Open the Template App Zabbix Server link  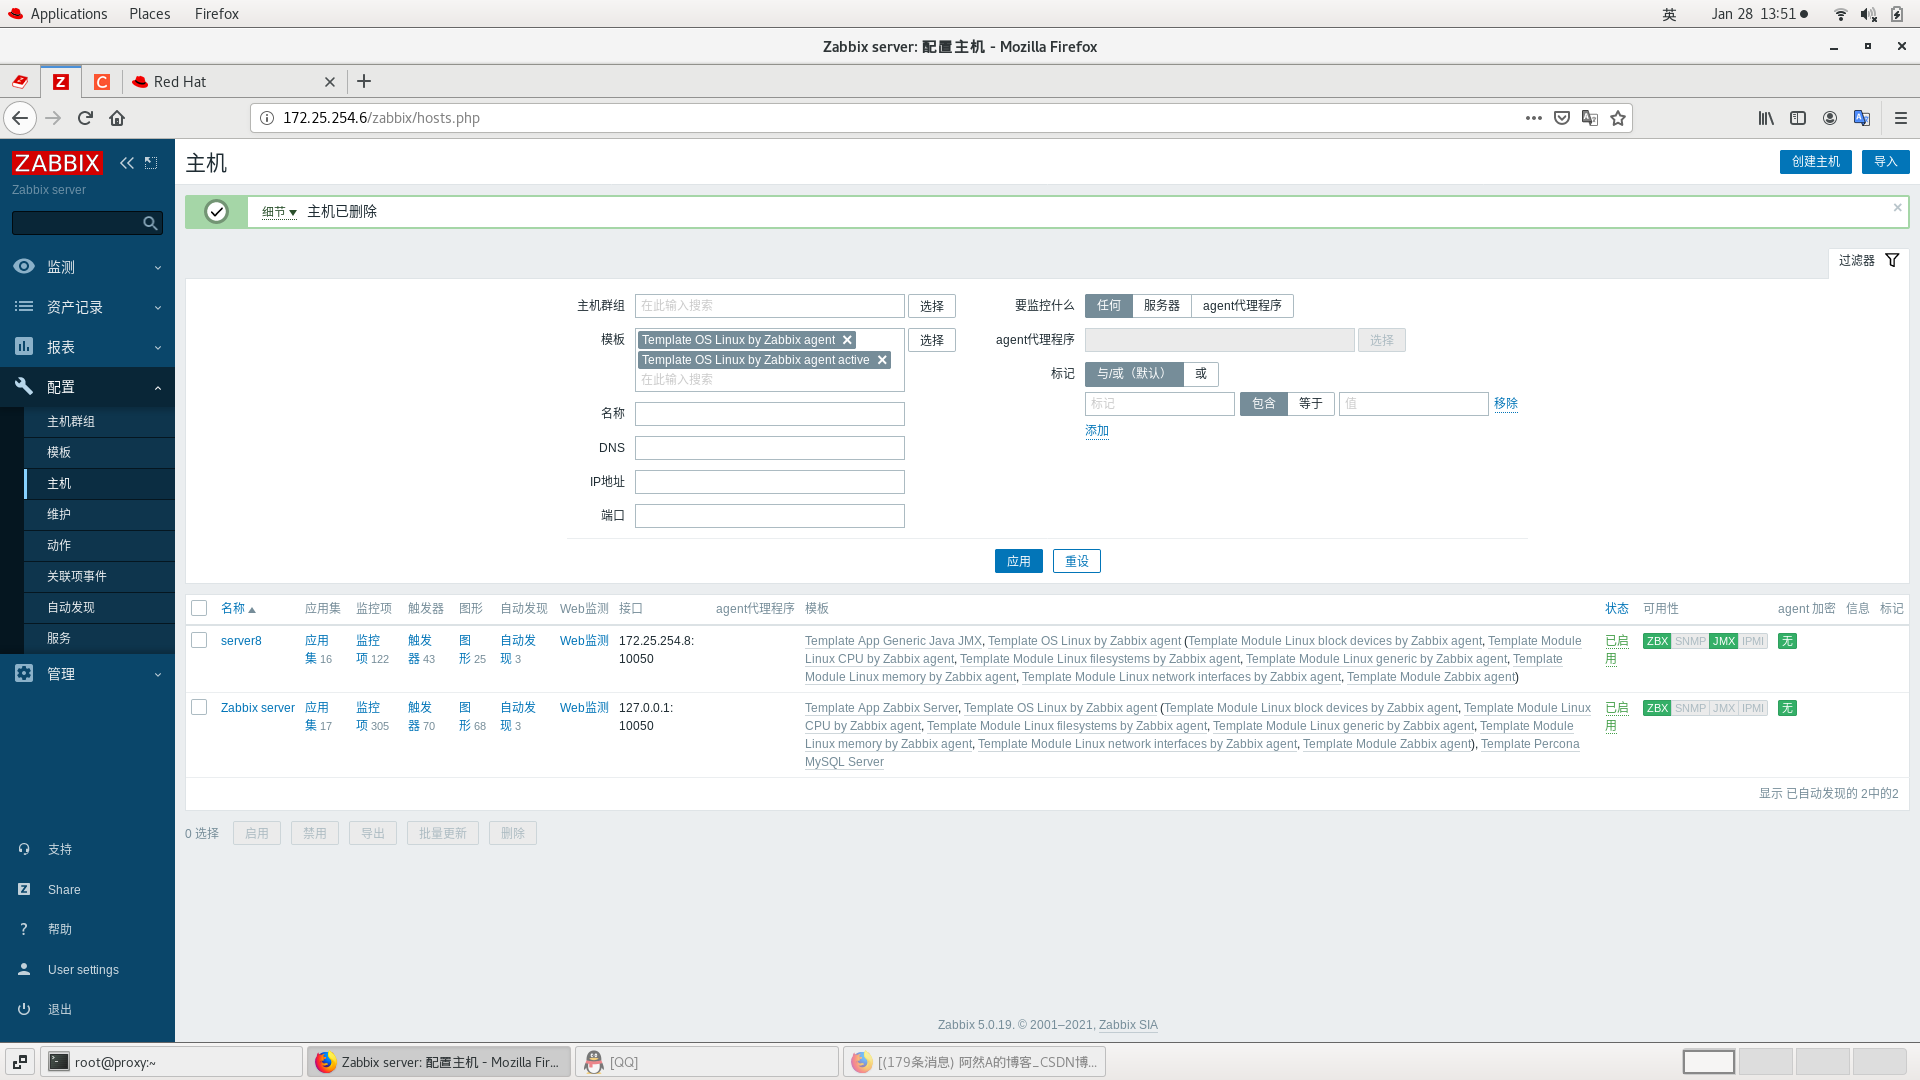point(881,707)
